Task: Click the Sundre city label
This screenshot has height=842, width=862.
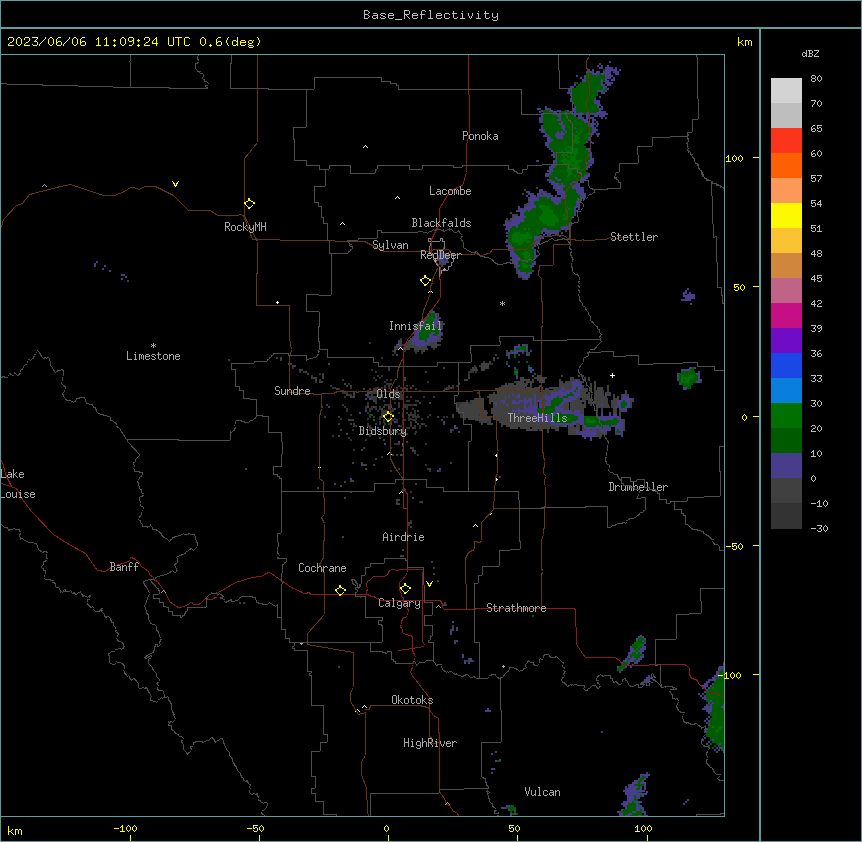Action: click(x=292, y=391)
